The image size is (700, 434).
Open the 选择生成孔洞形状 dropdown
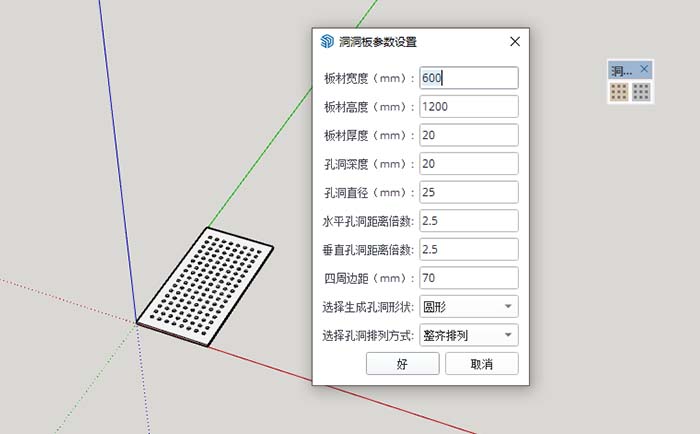pos(469,306)
